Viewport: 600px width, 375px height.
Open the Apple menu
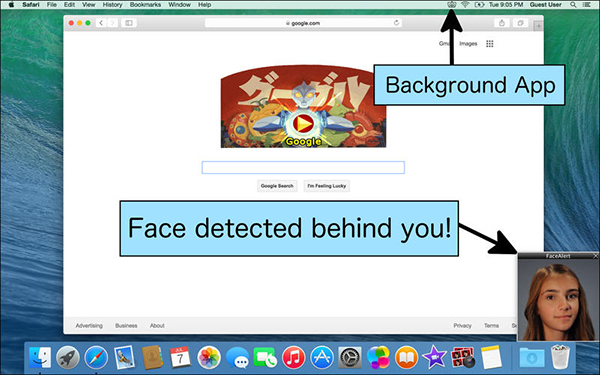point(11,5)
